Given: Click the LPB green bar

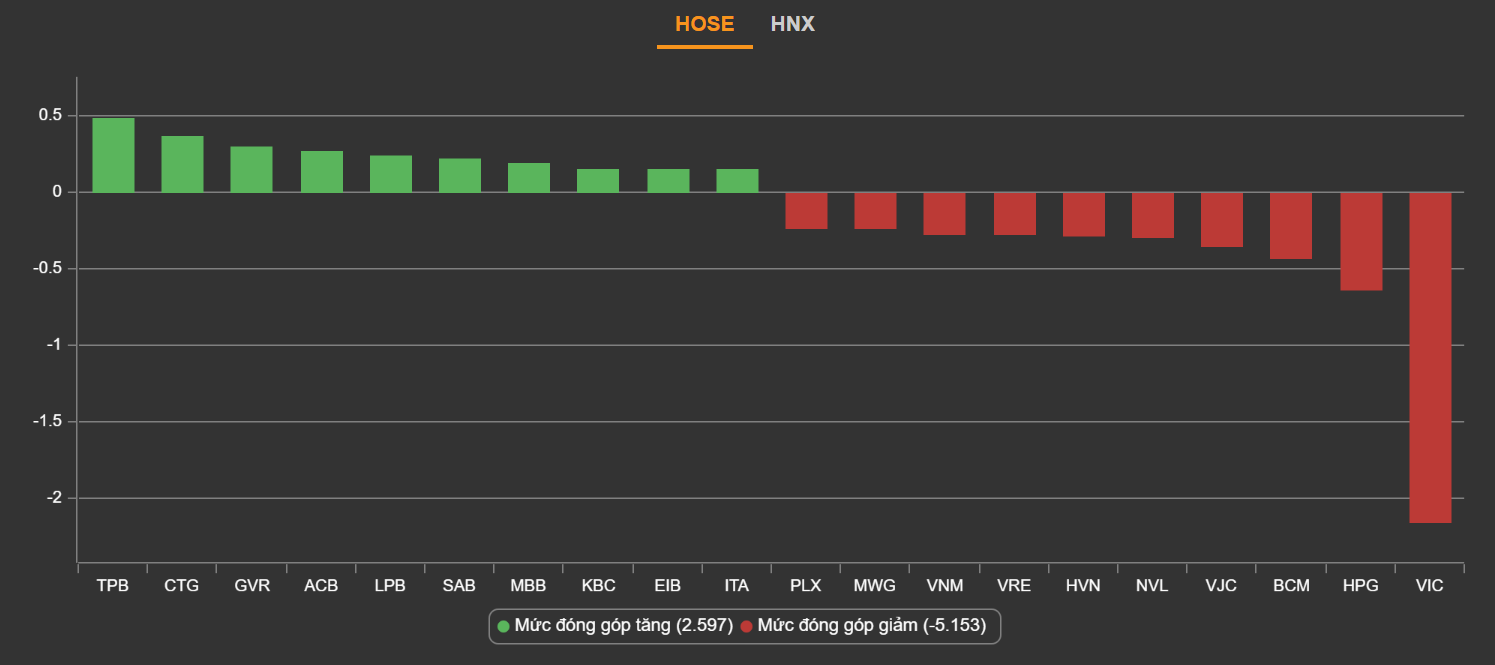Looking at the screenshot, I should 390,173.
